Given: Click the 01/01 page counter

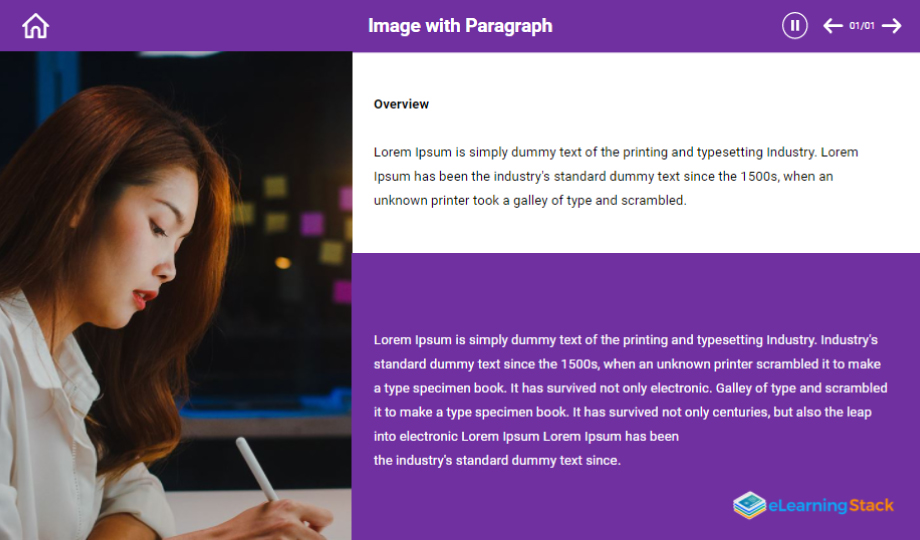Looking at the screenshot, I should (862, 26).
